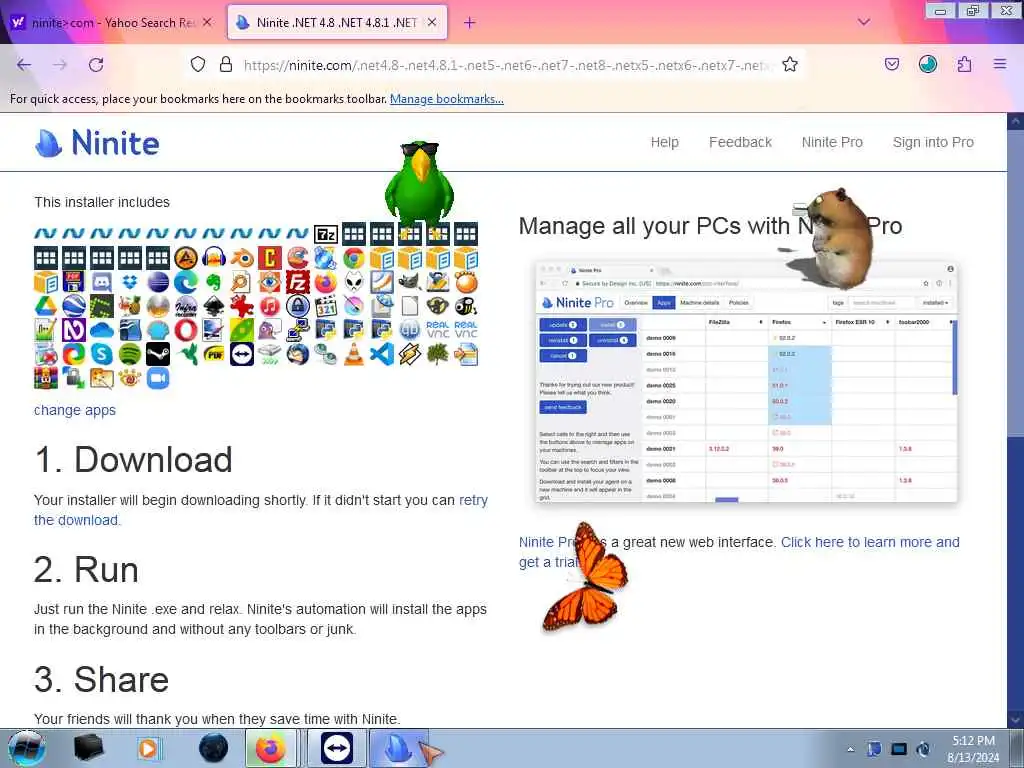1024x768 pixels.
Task: Select the Ninite .NET 4.8 tab
Action: pyautogui.click(x=337, y=23)
